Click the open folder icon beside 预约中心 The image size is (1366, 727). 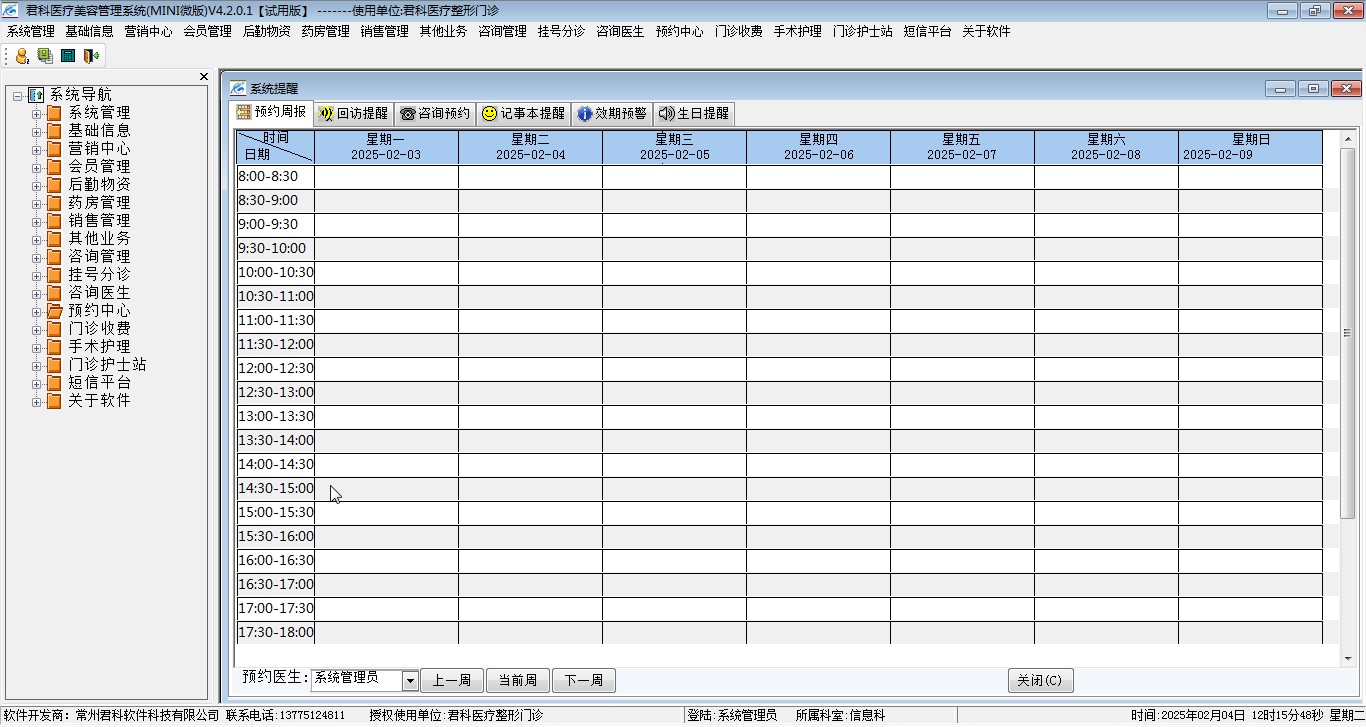tap(54, 311)
